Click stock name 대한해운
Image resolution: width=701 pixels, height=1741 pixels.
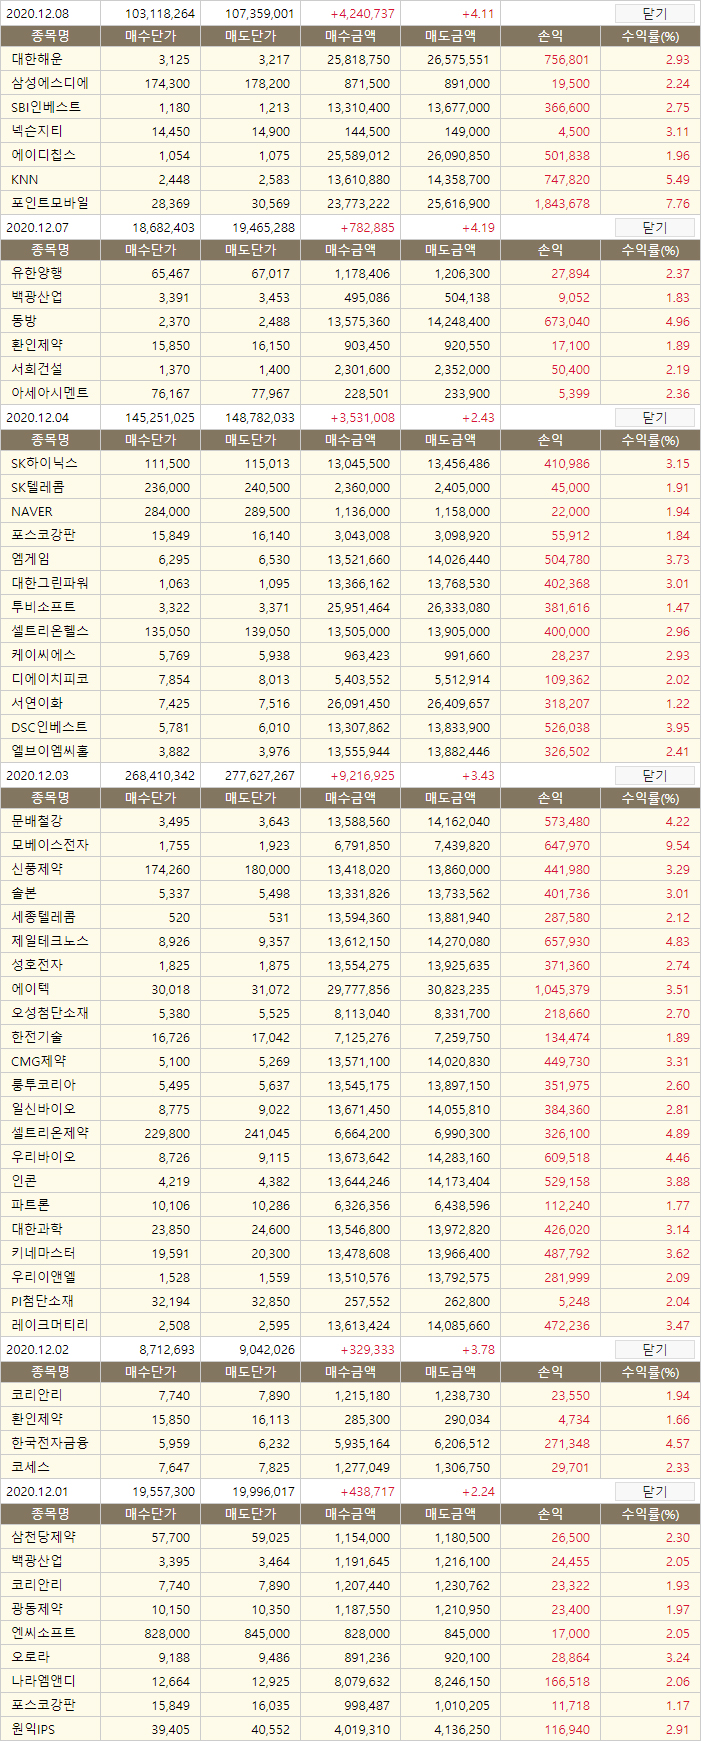[37, 59]
